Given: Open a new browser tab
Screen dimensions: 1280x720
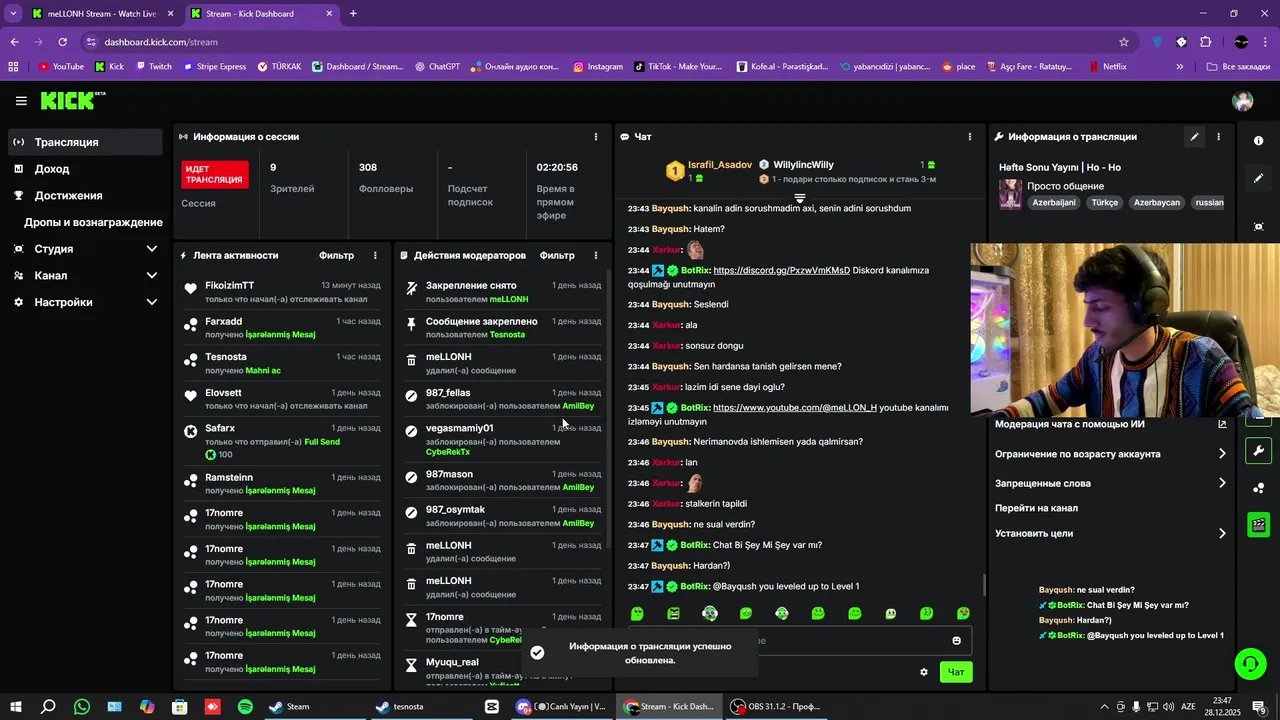Looking at the screenshot, I should tap(353, 14).
